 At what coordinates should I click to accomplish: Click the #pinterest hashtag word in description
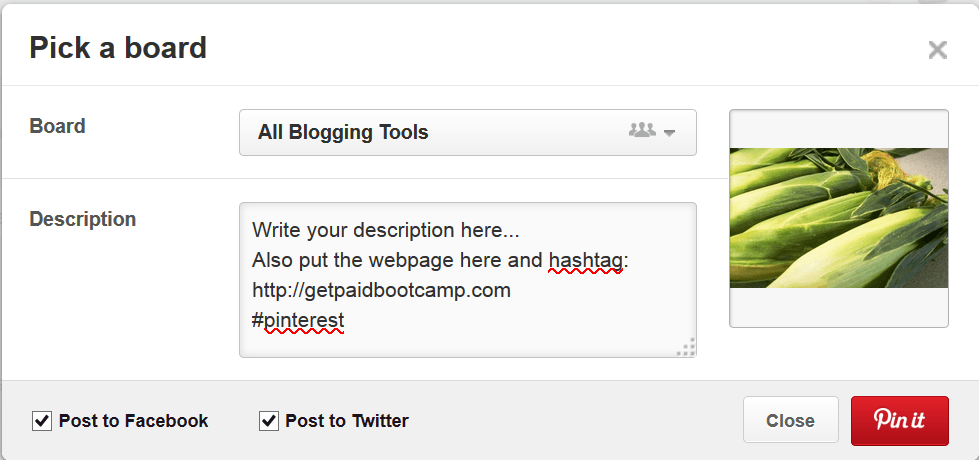pyautogui.click(x=298, y=321)
